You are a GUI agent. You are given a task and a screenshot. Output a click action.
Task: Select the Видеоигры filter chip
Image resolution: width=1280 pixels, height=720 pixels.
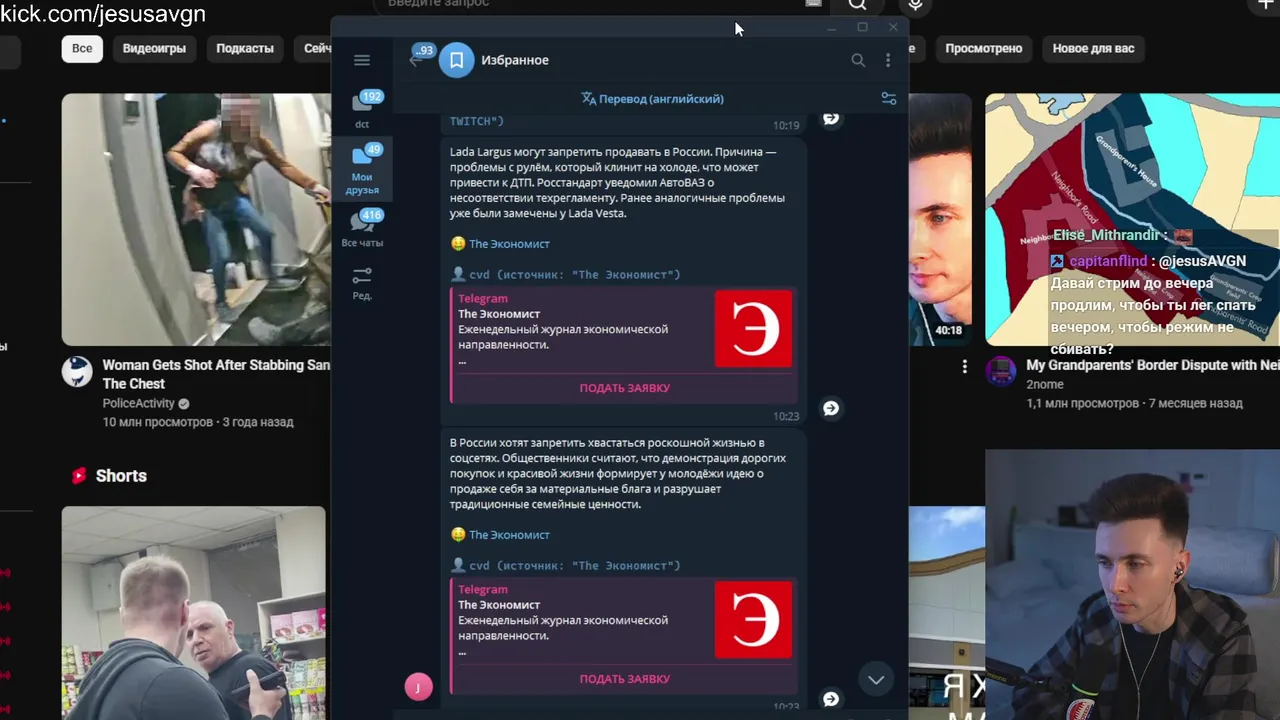click(154, 48)
